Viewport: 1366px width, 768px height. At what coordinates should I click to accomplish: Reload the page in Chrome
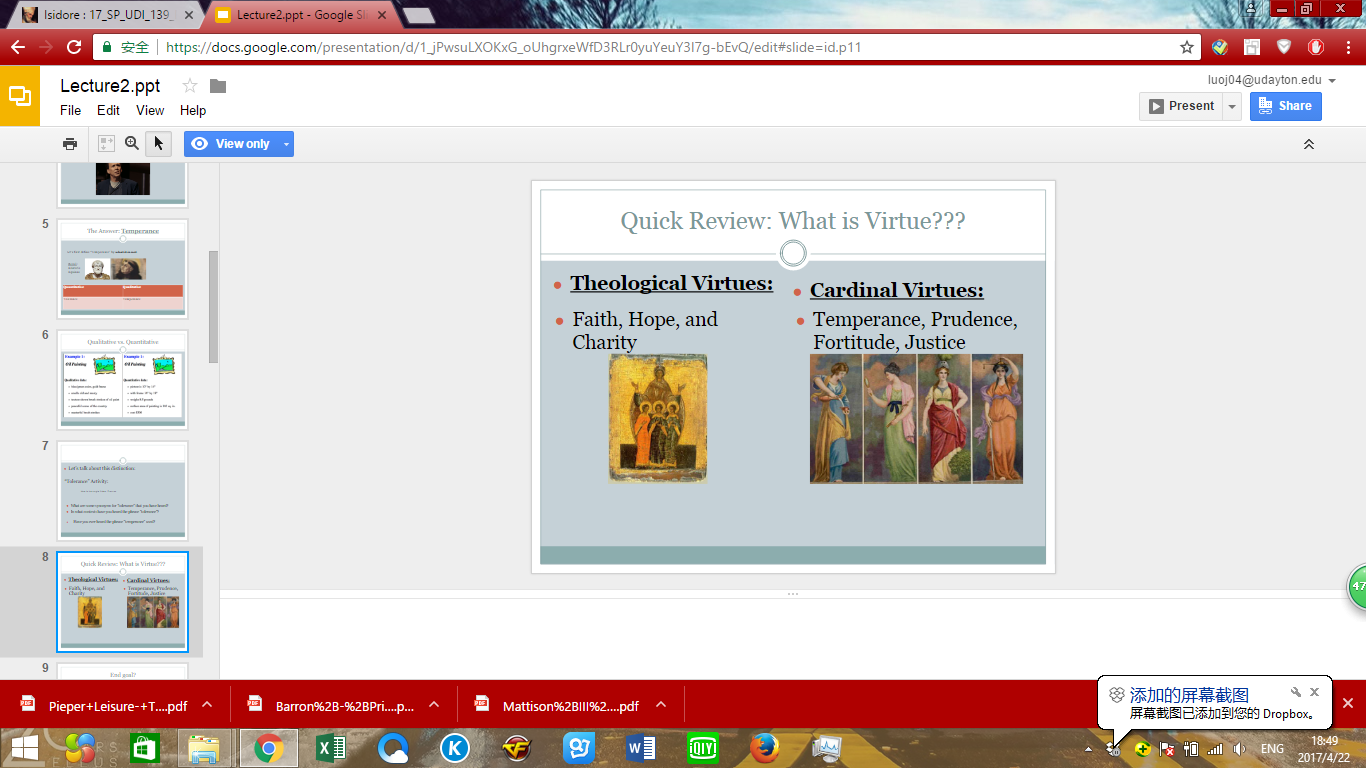(x=73, y=47)
